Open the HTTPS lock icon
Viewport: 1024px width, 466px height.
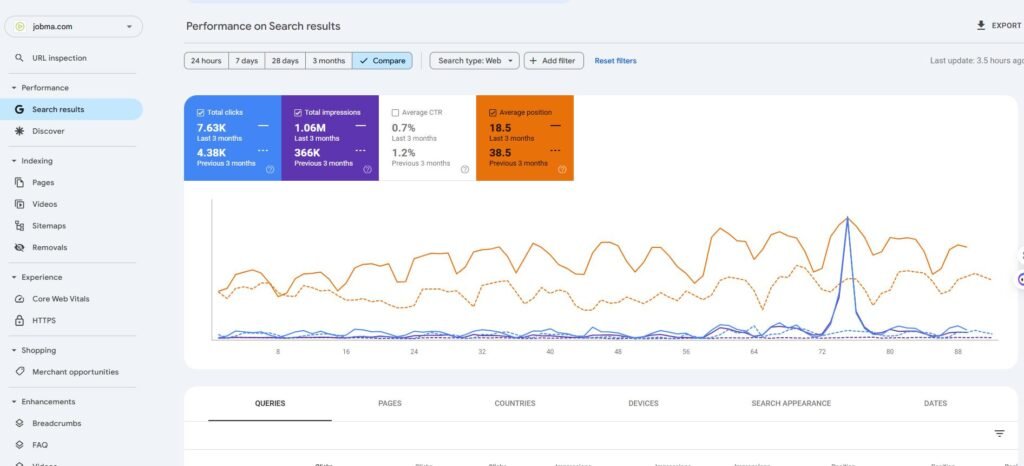pyautogui.click(x=19, y=320)
